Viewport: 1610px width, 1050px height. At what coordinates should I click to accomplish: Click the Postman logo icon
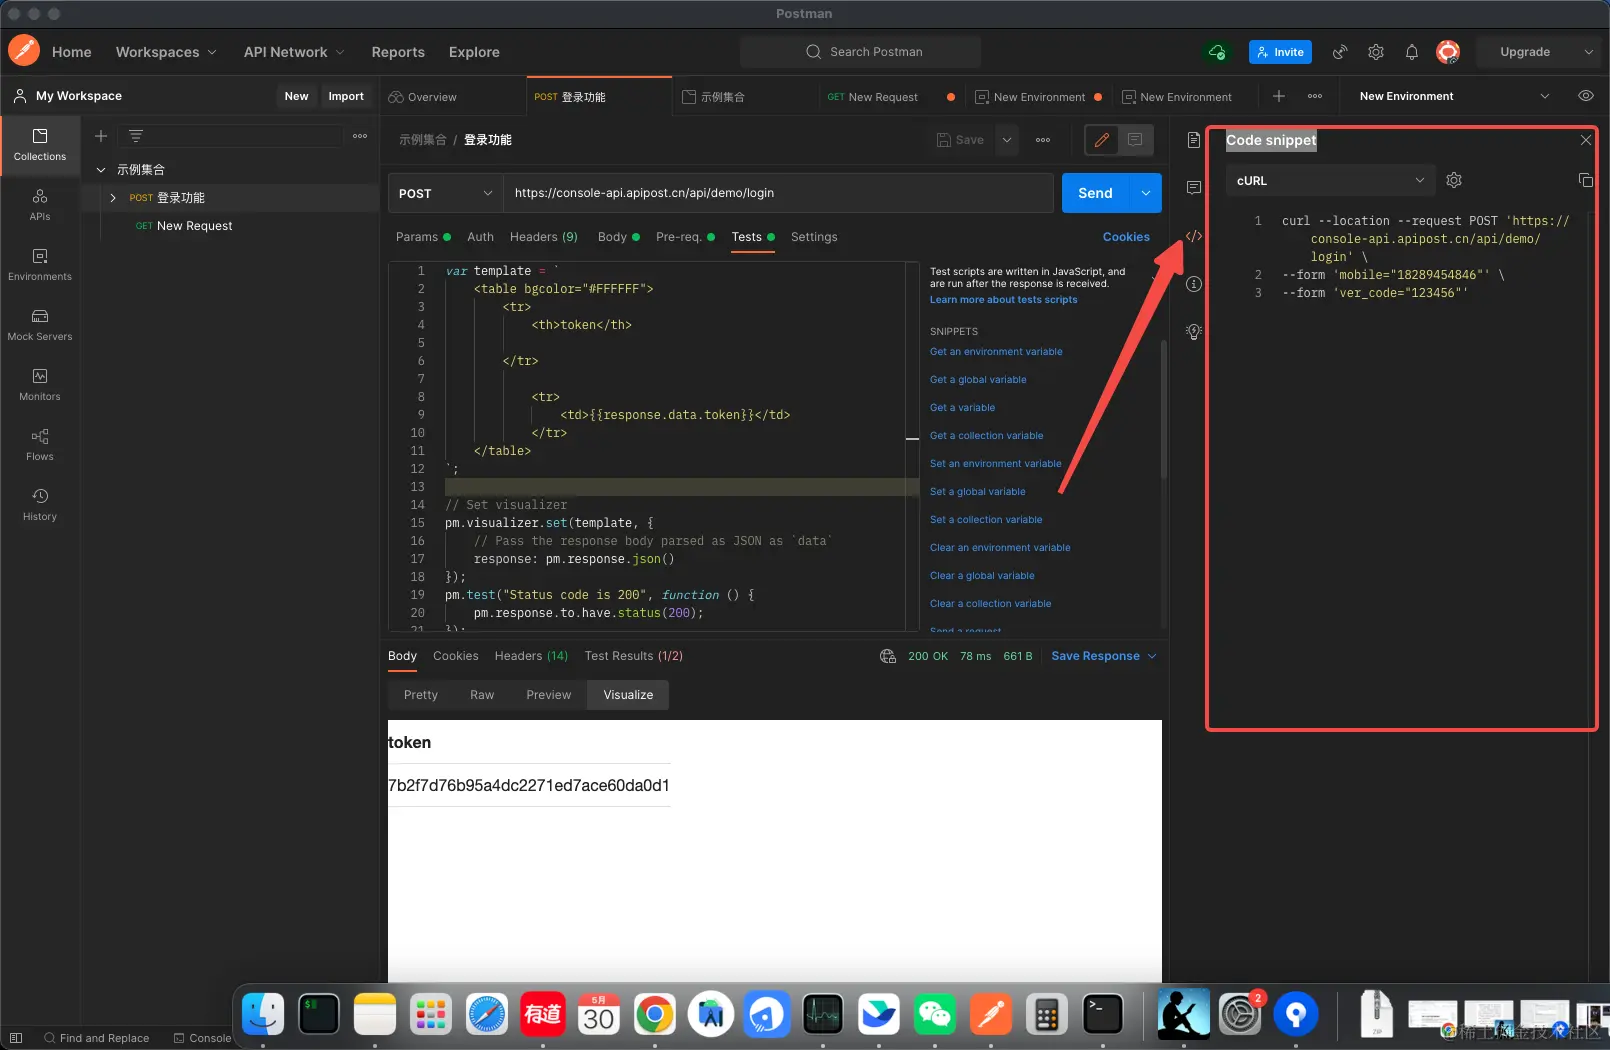tap(24, 51)
